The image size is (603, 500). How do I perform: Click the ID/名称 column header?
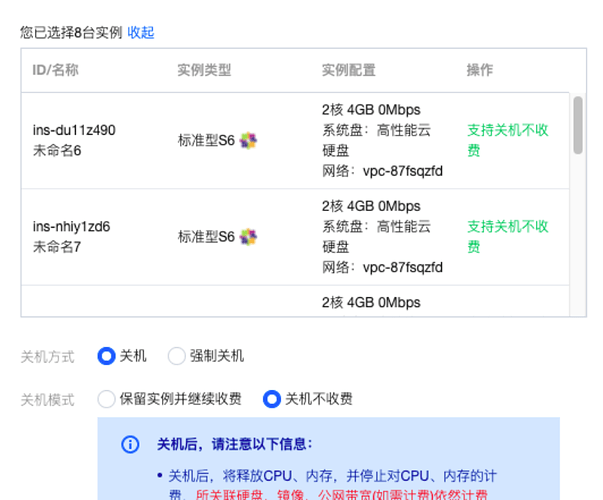tap(55, 70)
